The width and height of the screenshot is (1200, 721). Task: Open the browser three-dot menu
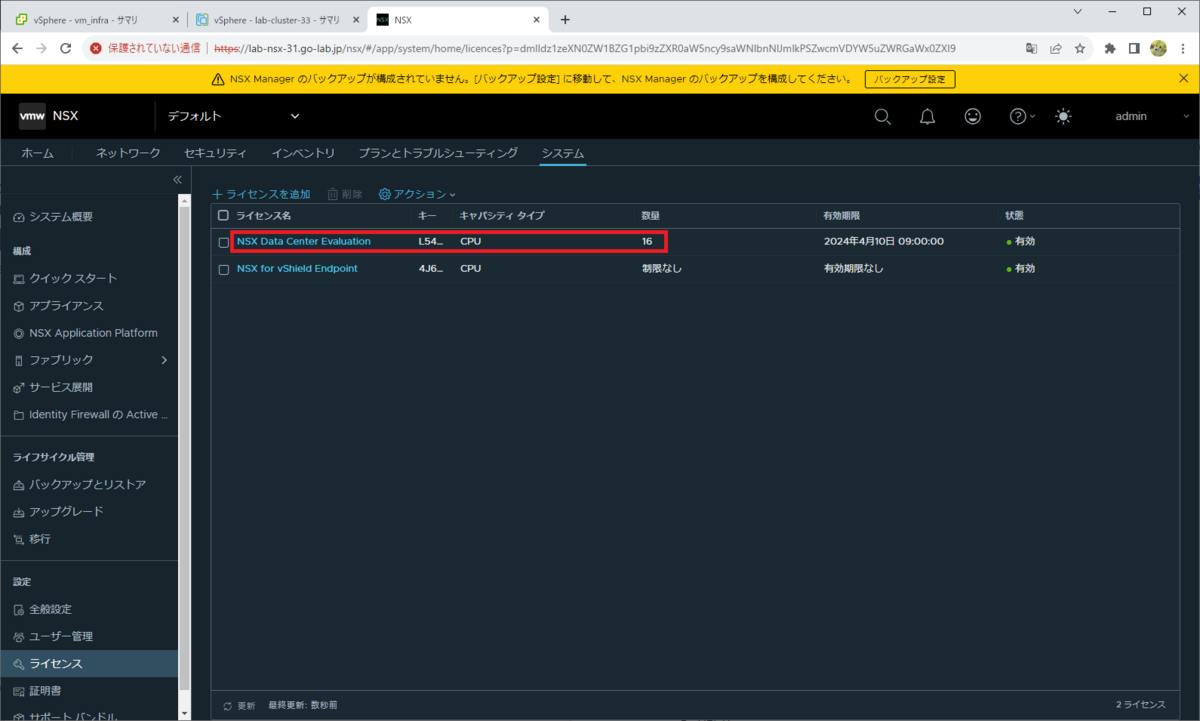[1183, 48]
